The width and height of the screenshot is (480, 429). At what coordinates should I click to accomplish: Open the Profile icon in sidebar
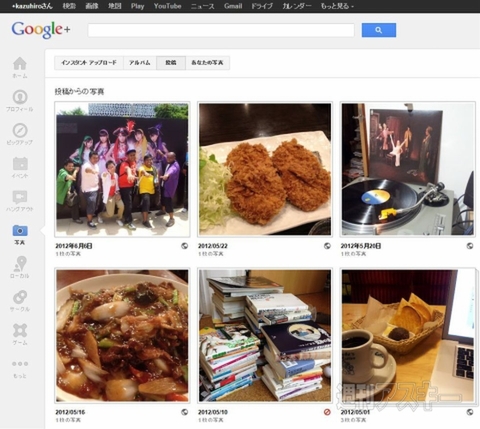point(20,97)
